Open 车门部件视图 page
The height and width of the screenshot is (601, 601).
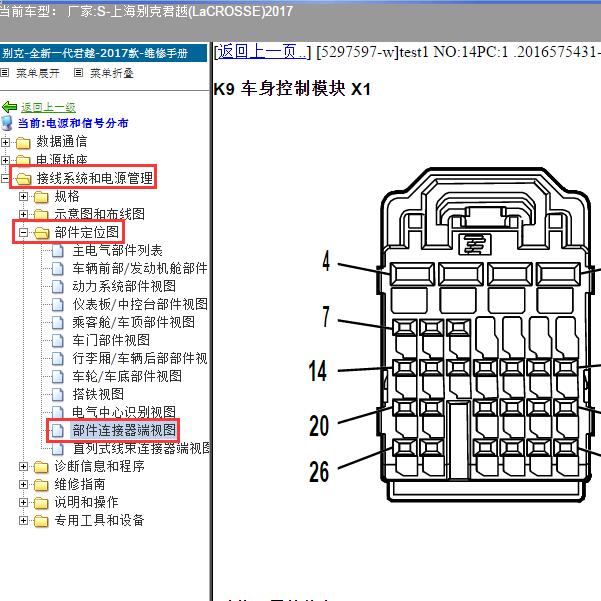[111, 340]
